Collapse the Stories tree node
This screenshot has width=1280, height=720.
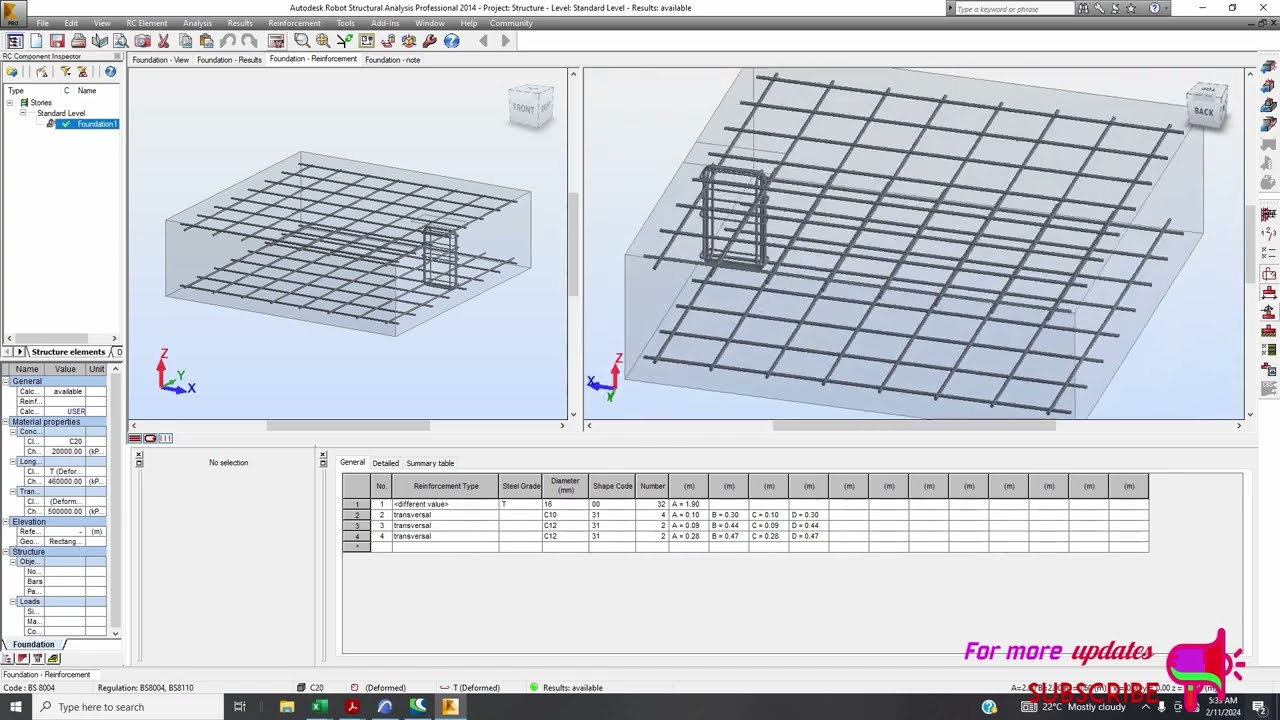[x=10, y=102]
